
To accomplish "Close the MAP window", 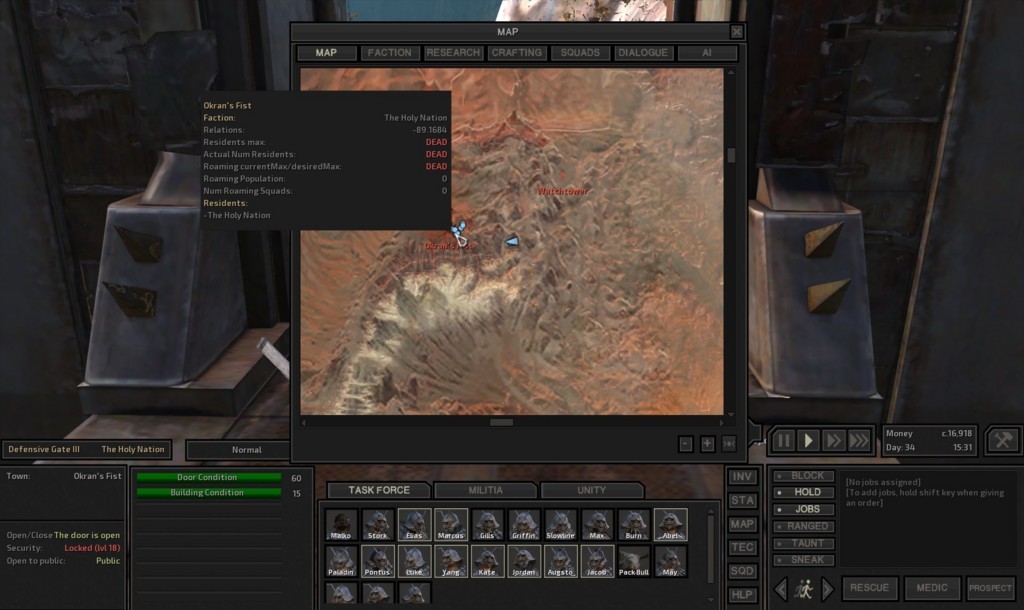I will (x=737, y=31).
